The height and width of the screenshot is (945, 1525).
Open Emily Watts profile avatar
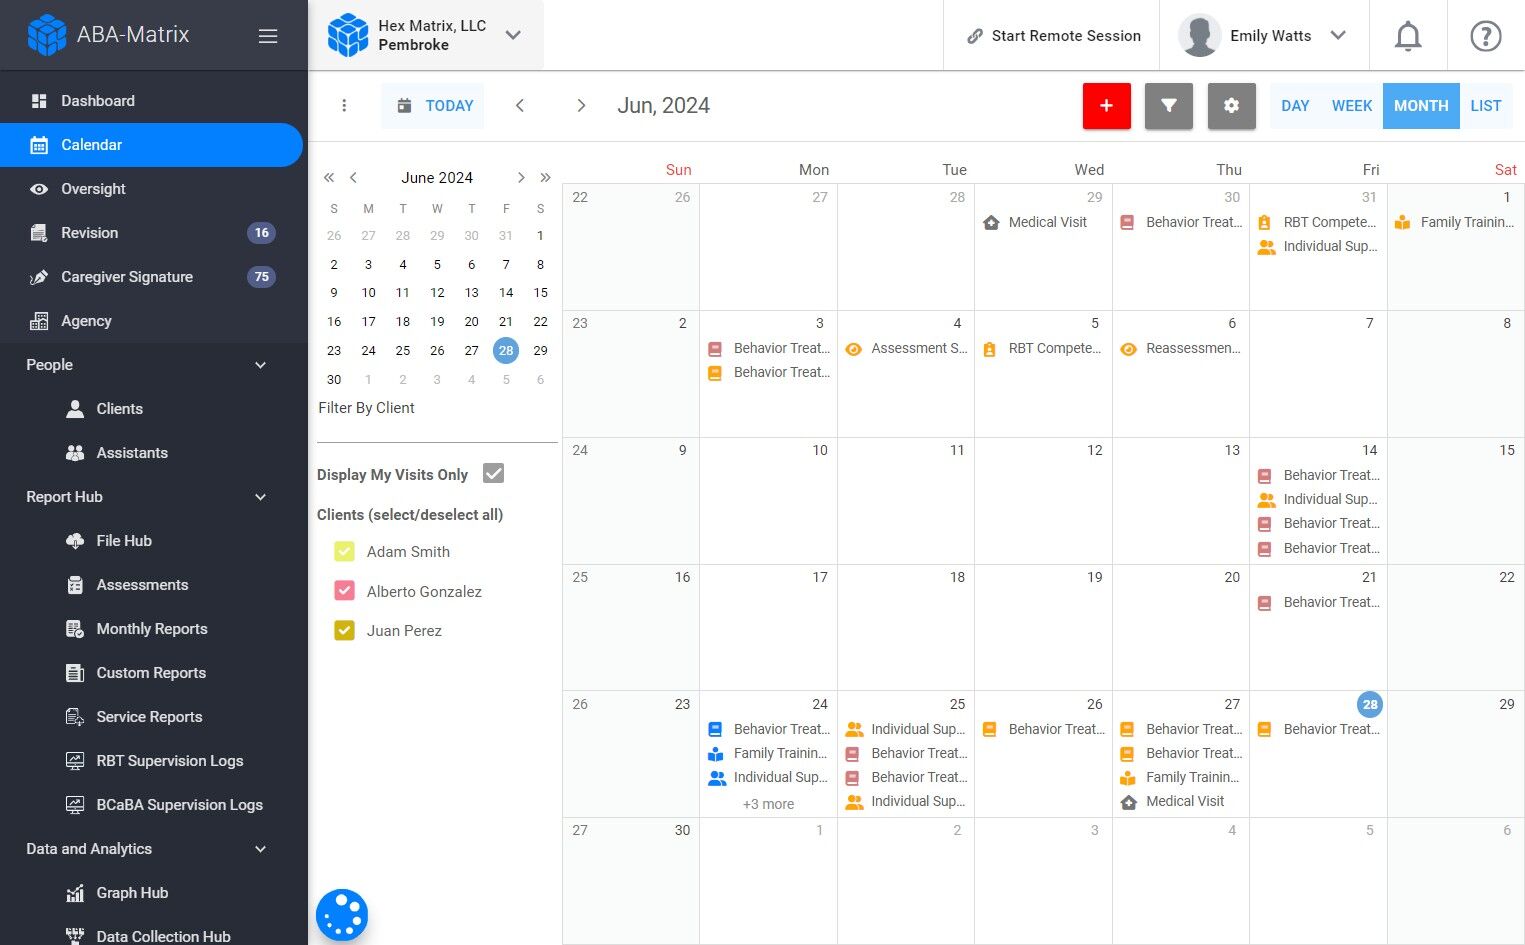[x=1199, y=36]
